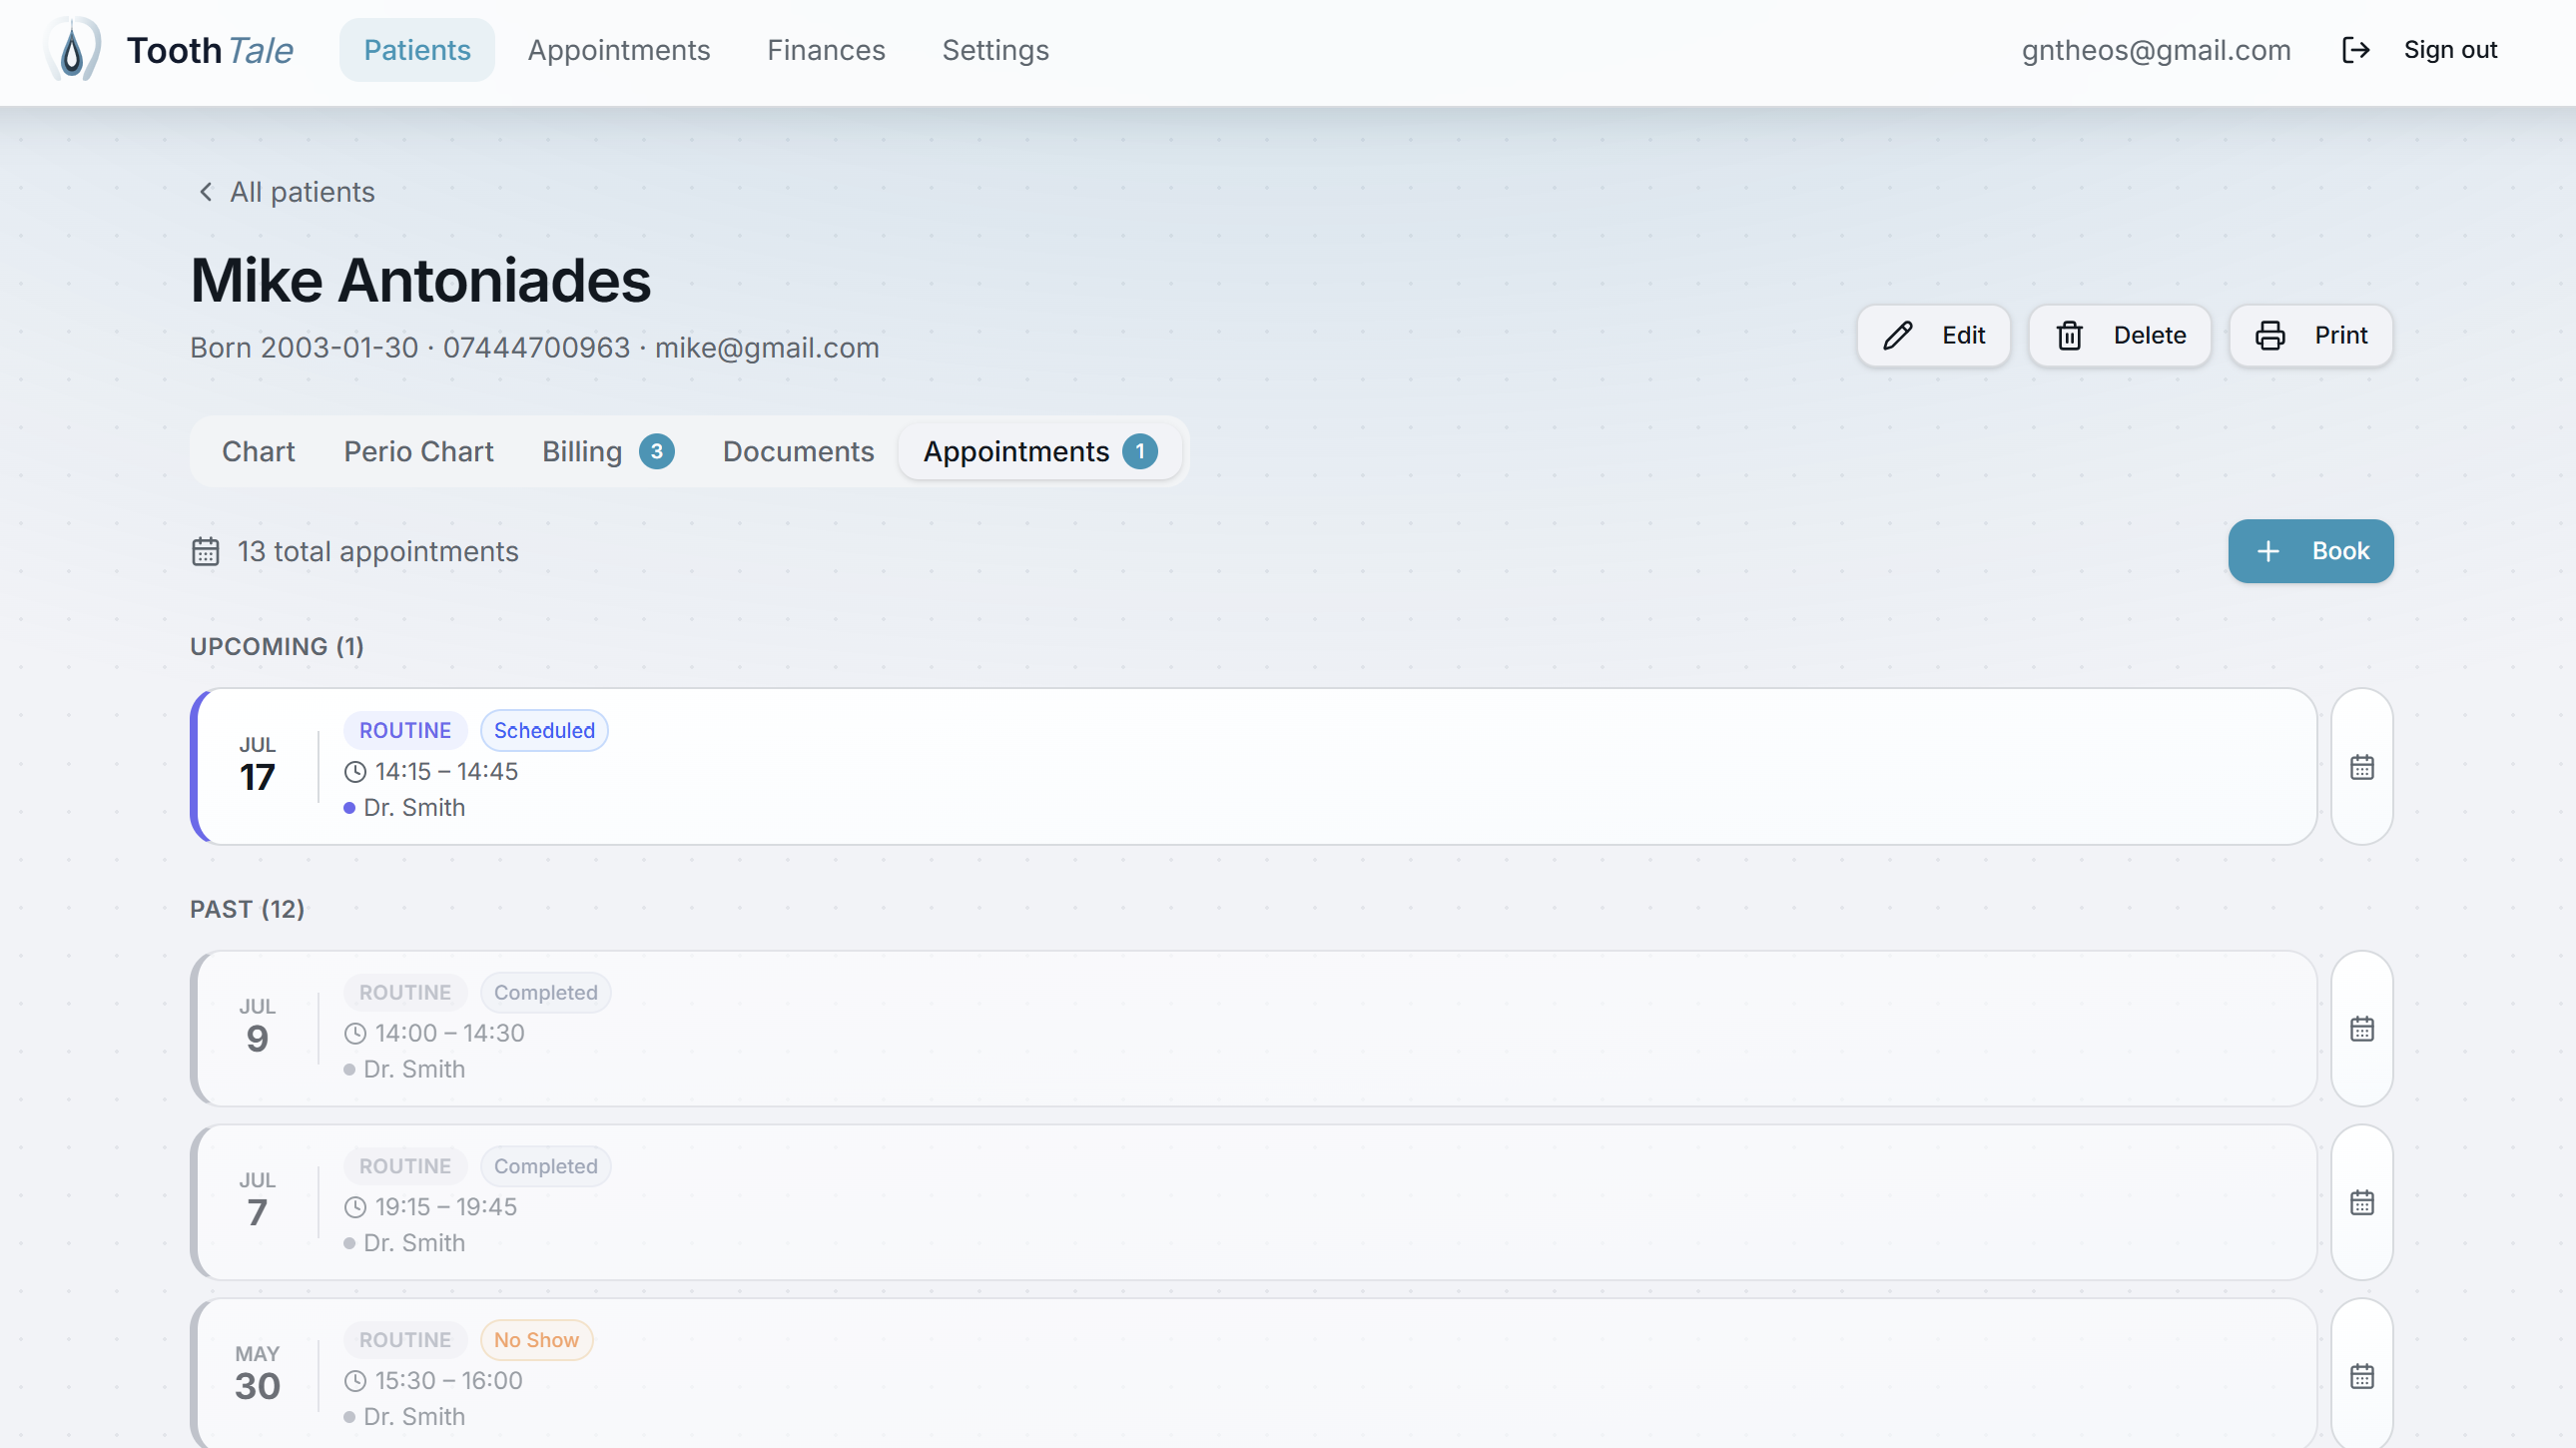2576x1448 pixels.
Task: Click the Print button
Action: pos(2311,336)
